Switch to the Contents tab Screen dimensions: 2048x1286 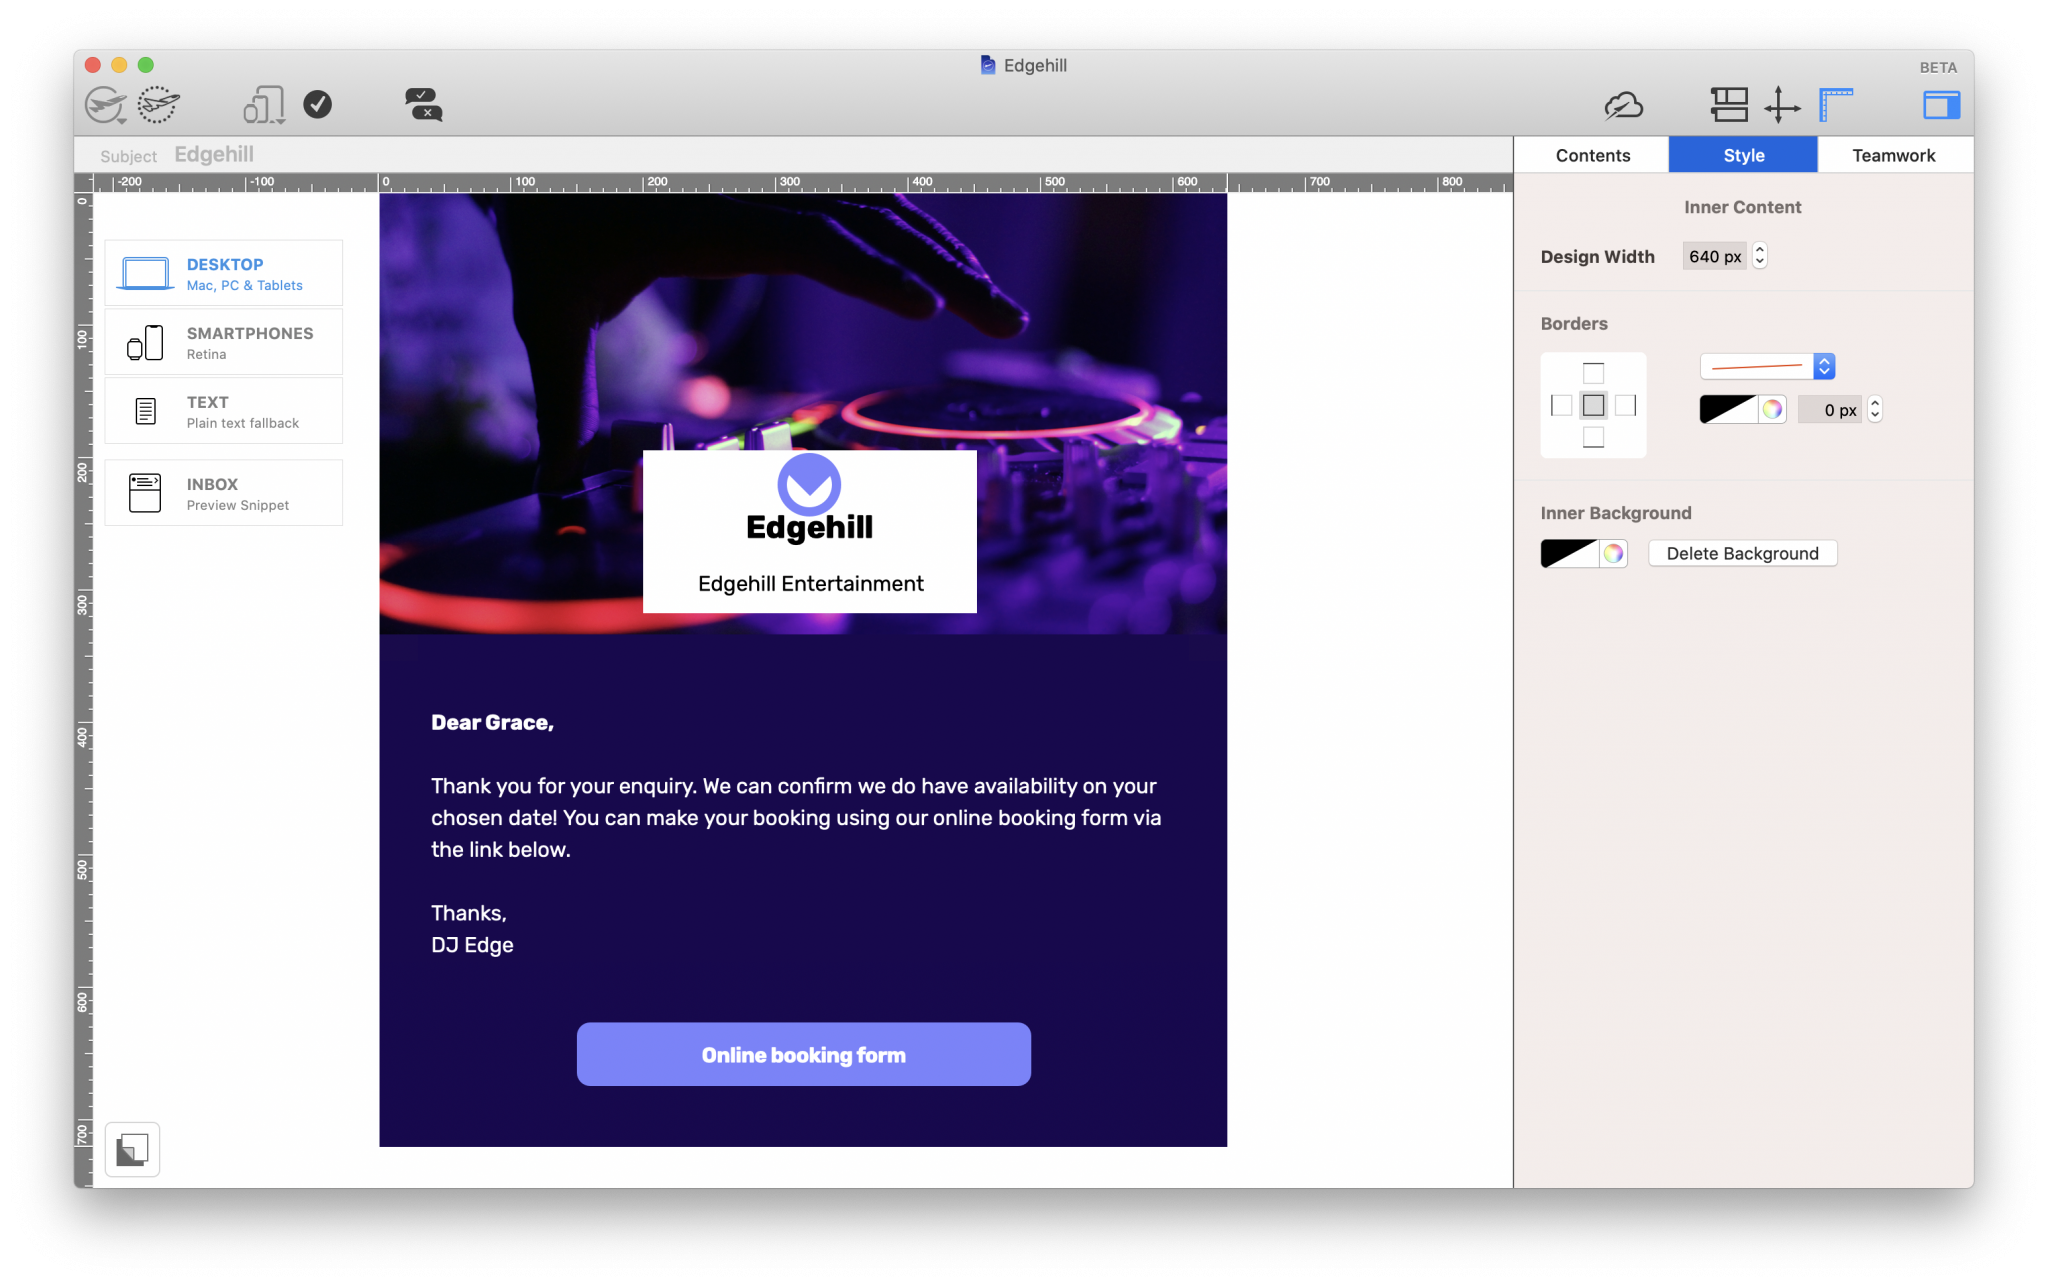tap(1592, 154)
